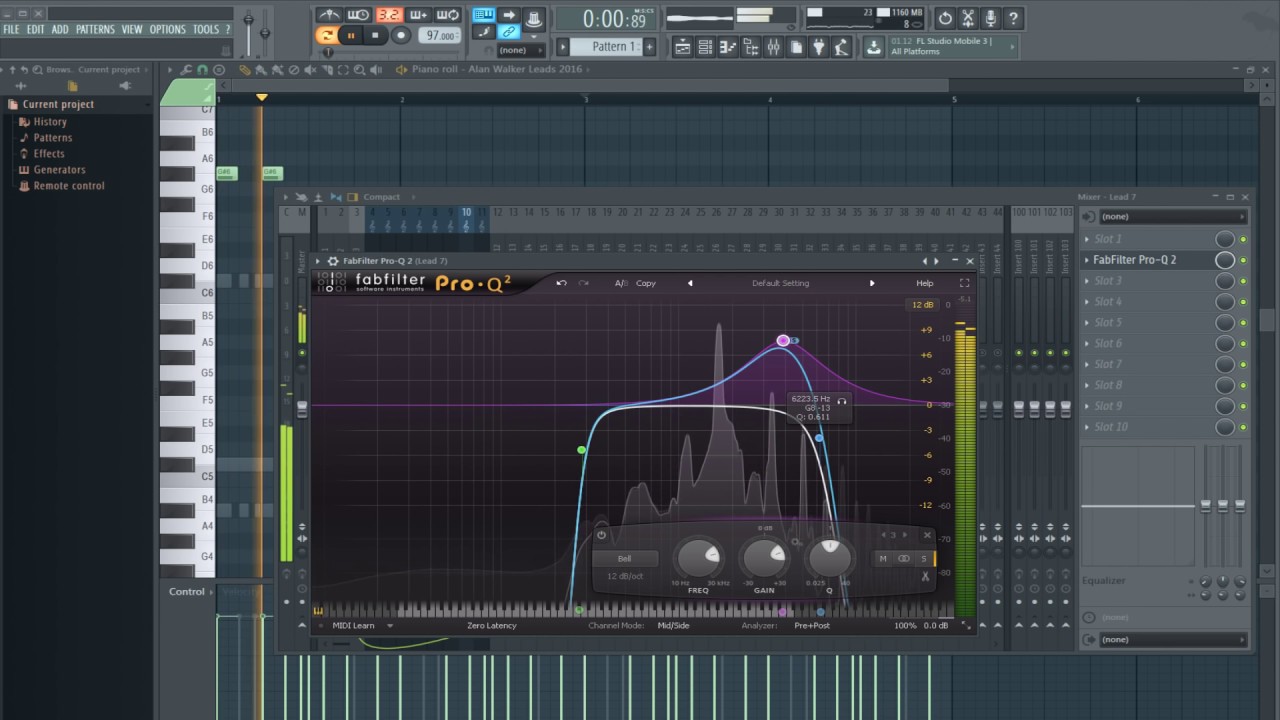
Task: Open the Mid/Side channel mode selector
Action: pos(673,626)
